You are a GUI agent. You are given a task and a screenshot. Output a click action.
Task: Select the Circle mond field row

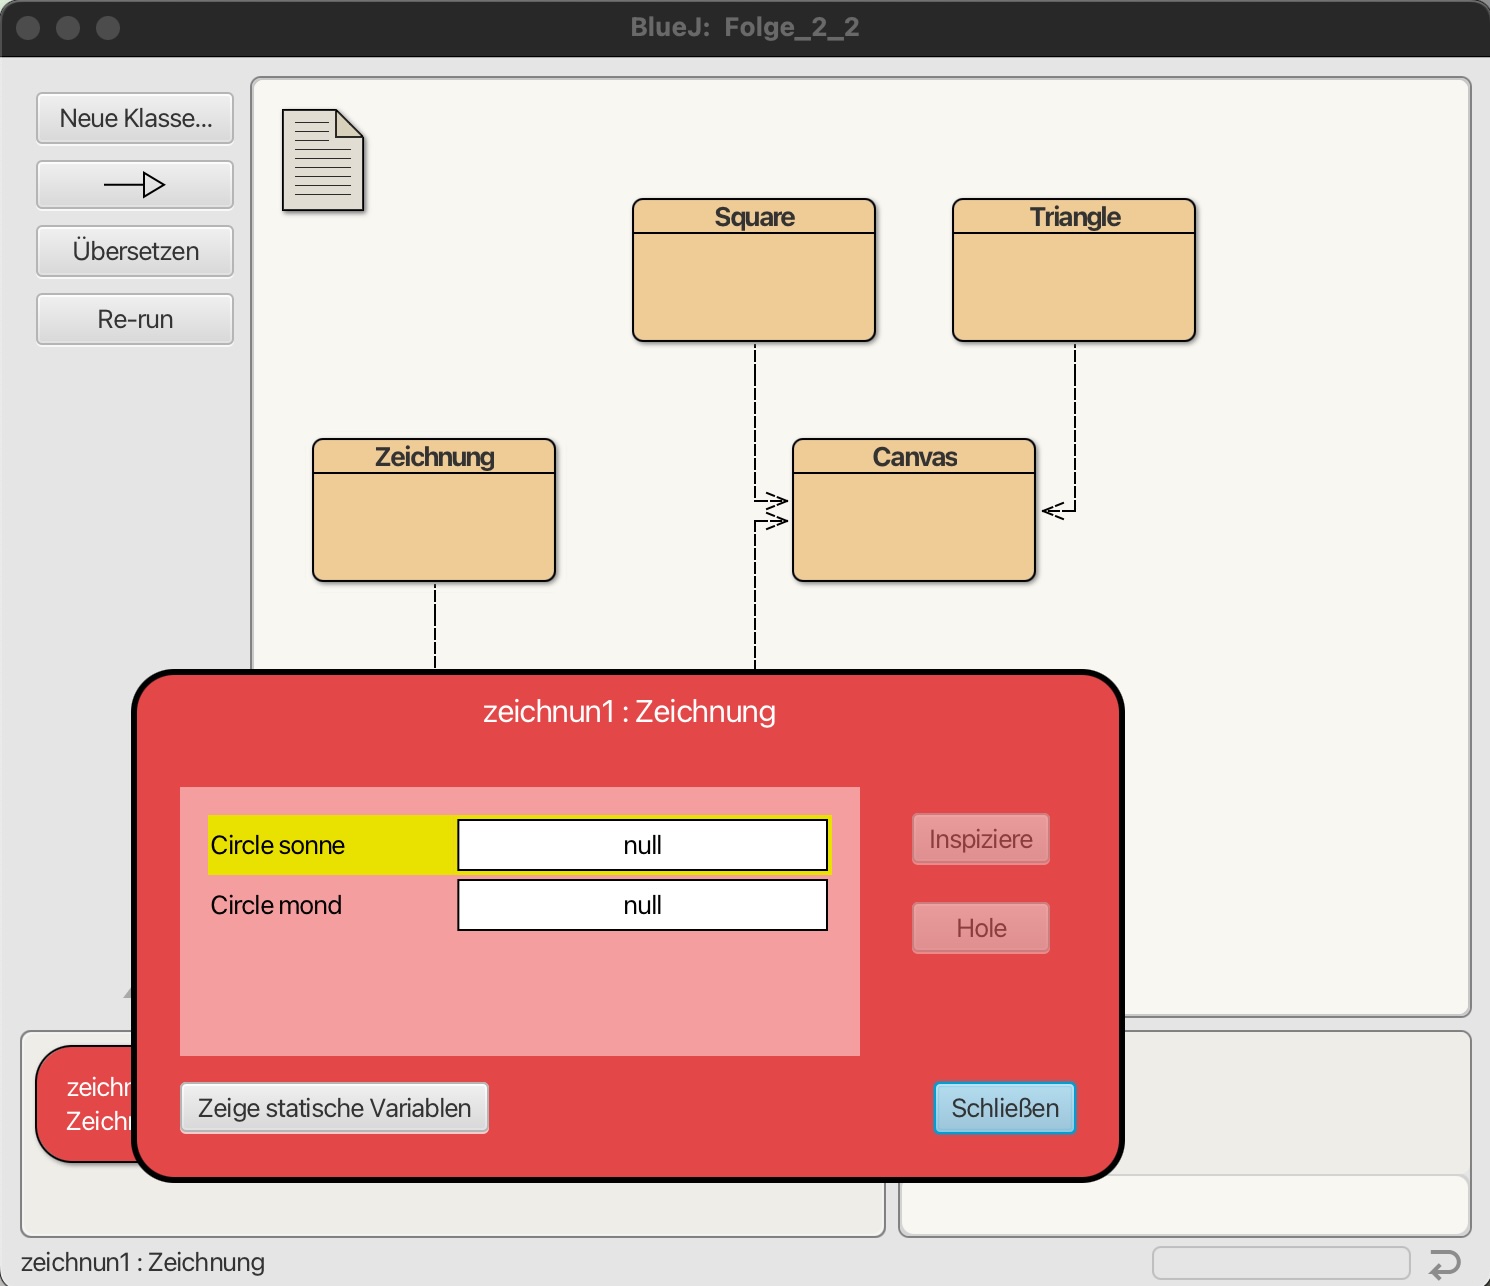[330, 905]
